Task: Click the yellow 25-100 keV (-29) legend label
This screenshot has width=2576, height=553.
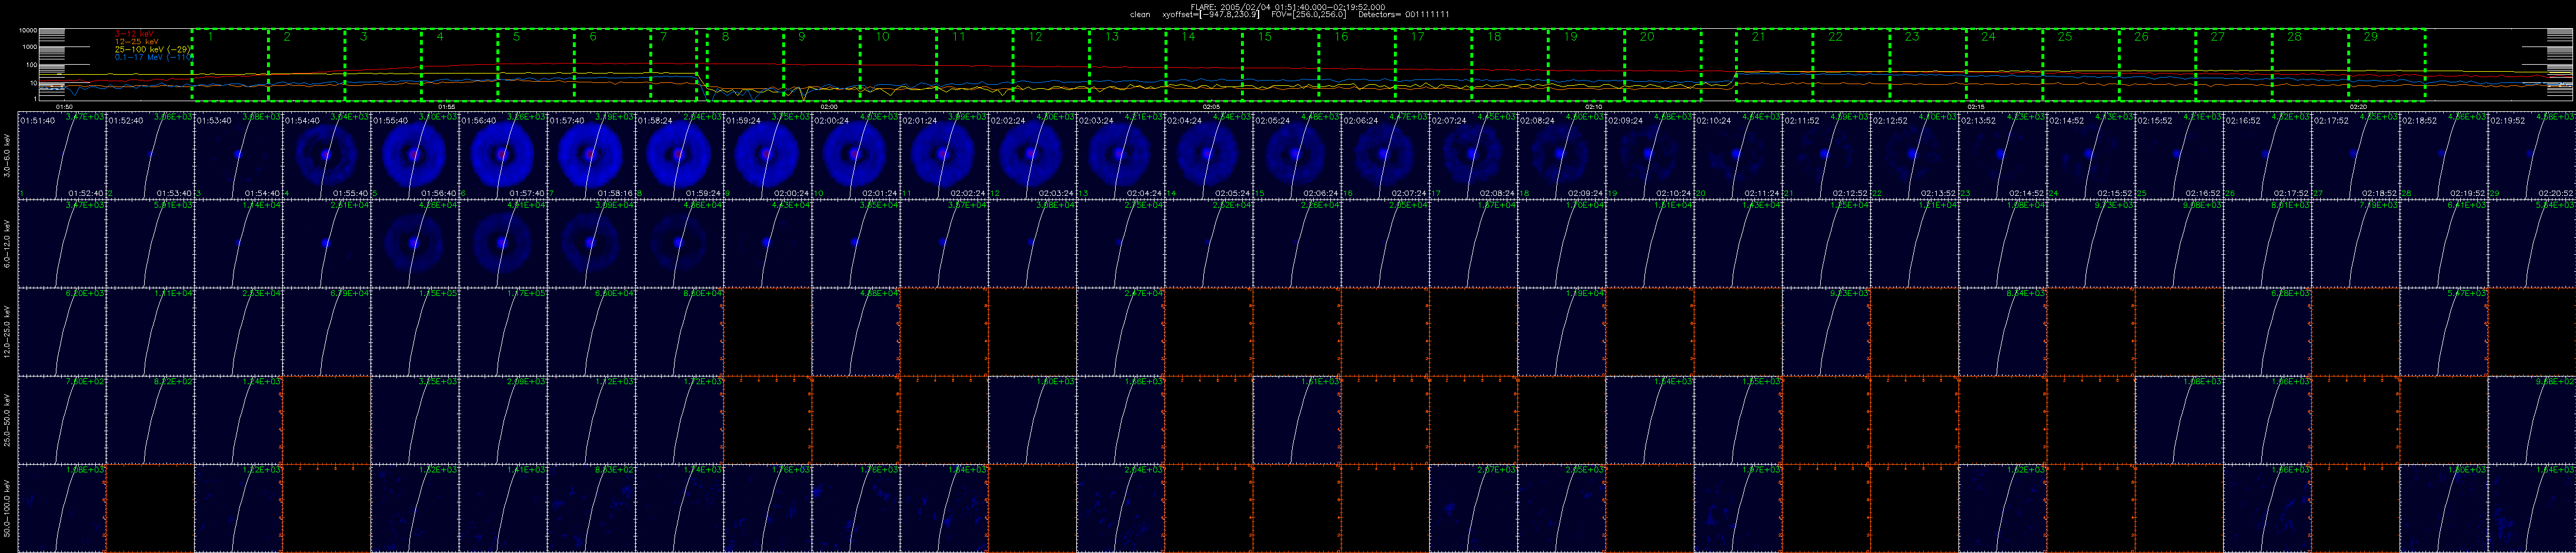Action: click(153, 49)
